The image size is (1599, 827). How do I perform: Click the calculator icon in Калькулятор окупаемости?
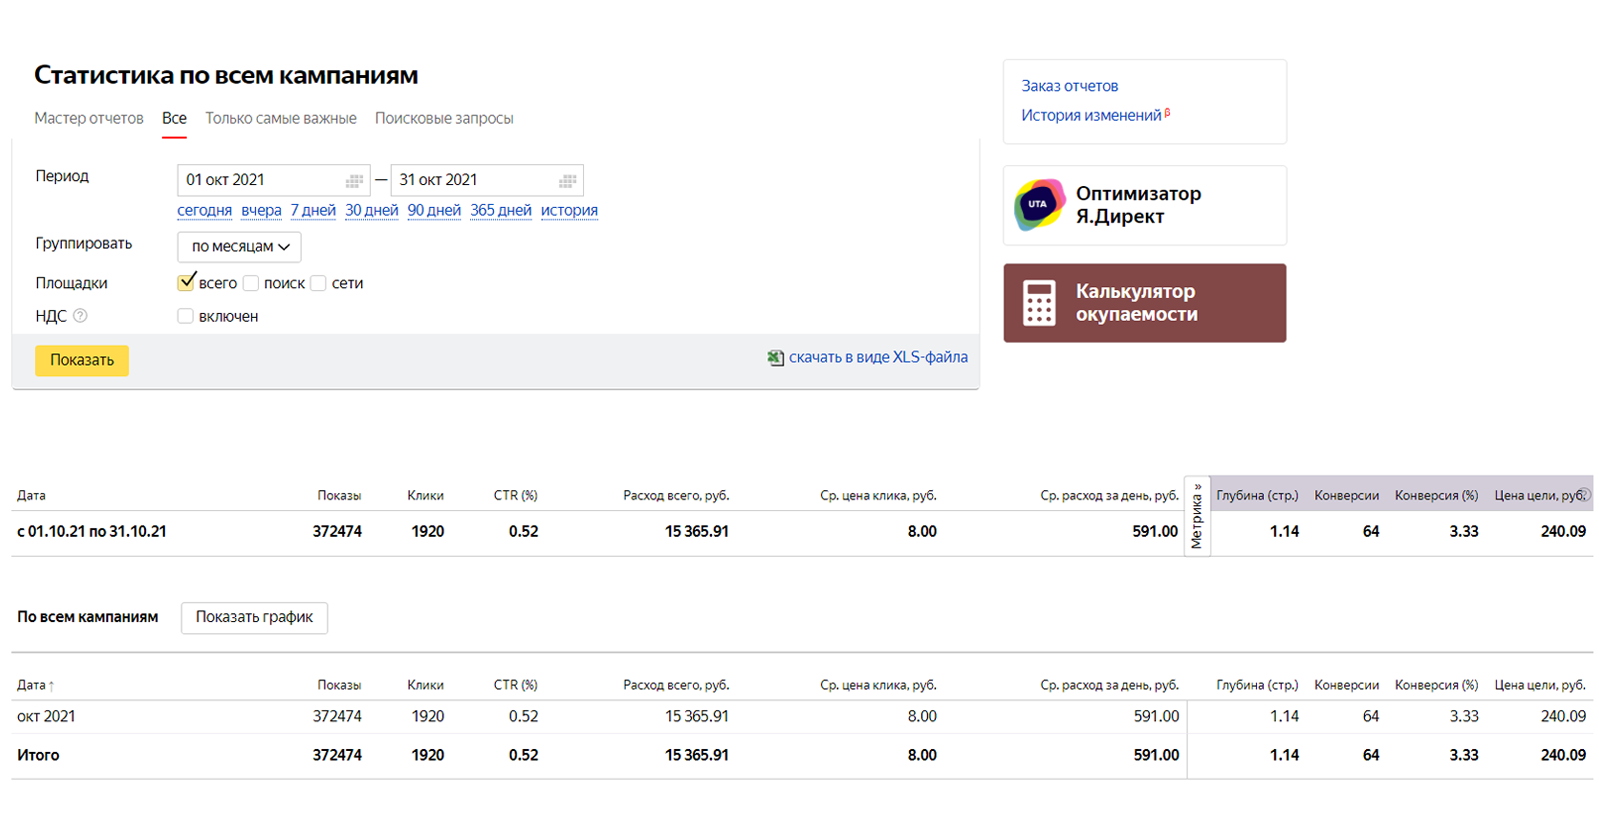[1039, 303]
